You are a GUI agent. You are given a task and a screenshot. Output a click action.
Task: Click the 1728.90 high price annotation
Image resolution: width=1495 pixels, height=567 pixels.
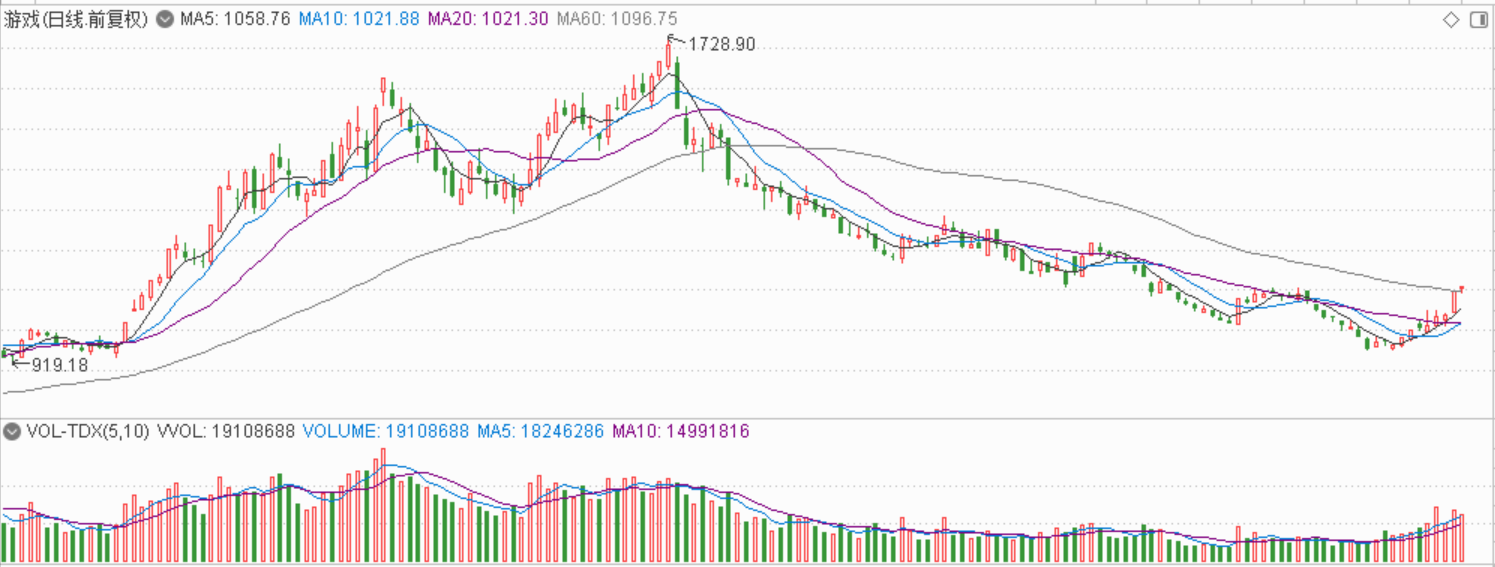tap(722, 44)
